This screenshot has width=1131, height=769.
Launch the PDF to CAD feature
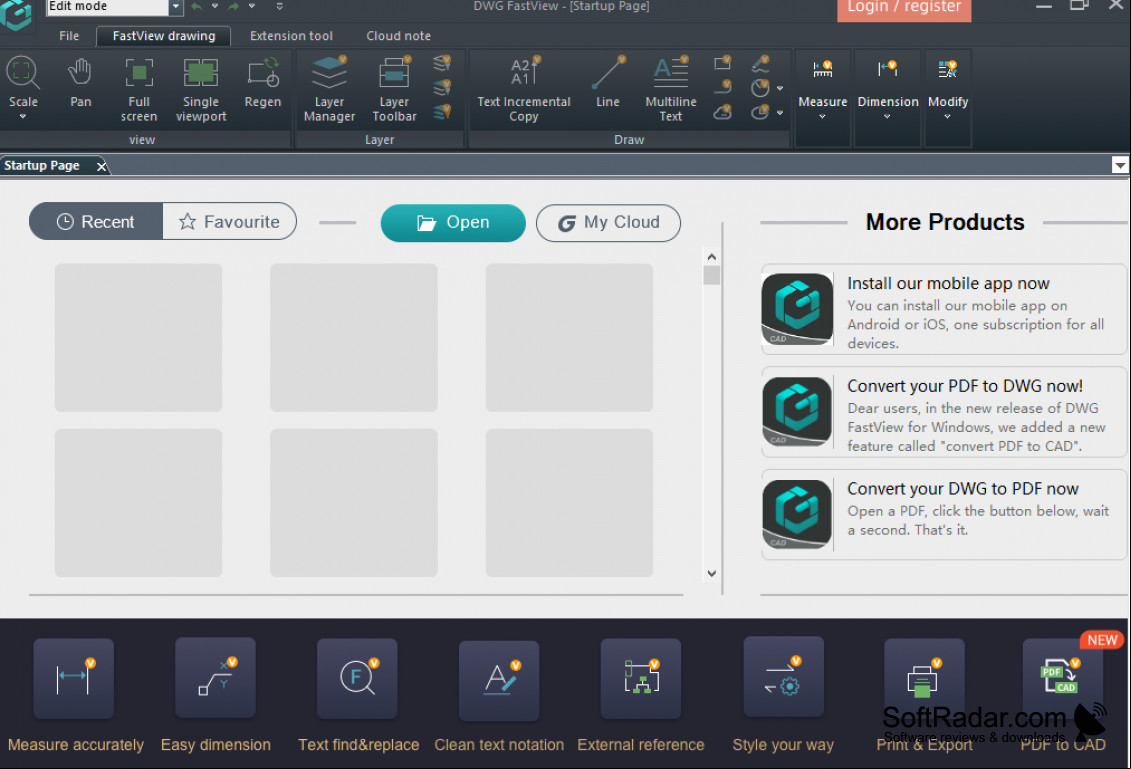(x=1062, y=695)
